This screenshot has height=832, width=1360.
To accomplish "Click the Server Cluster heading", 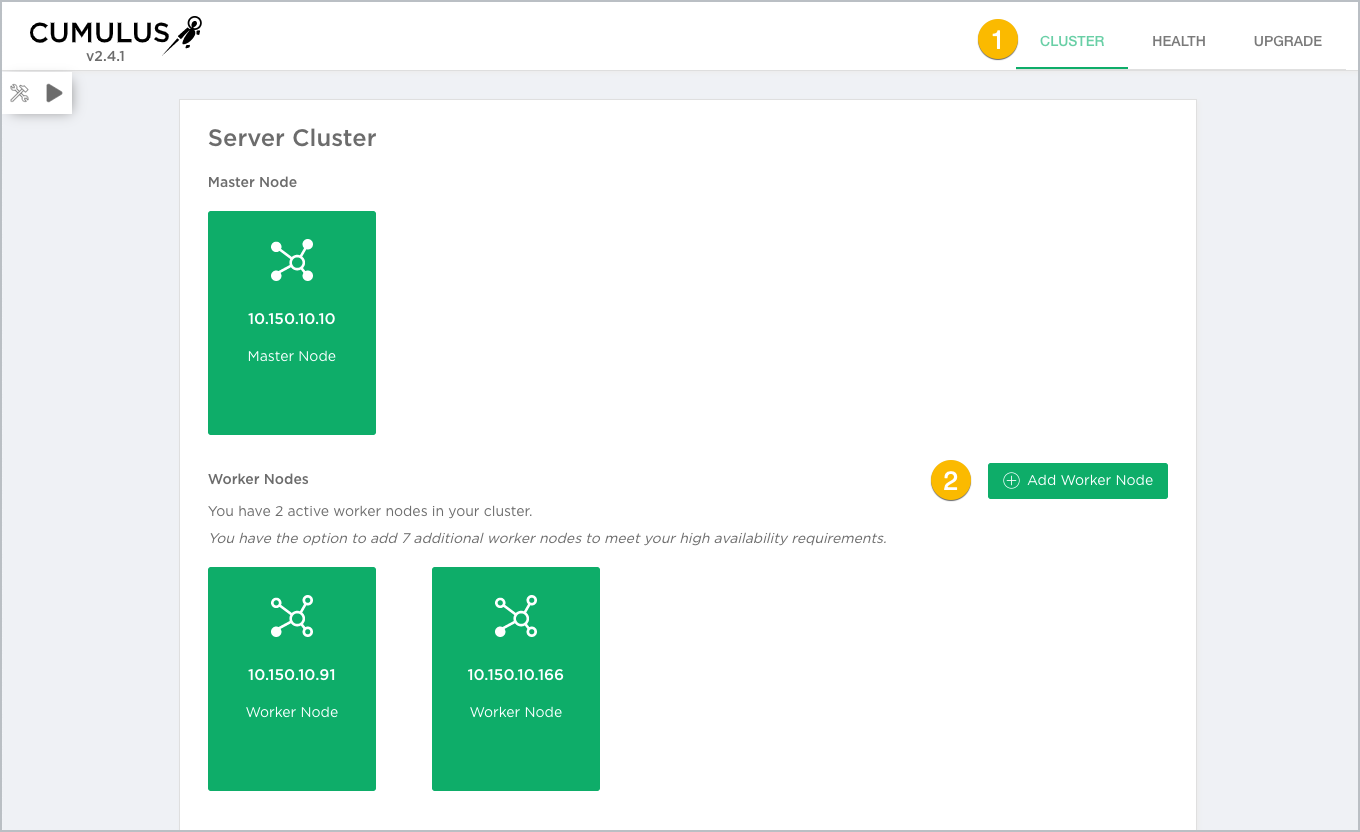I will pyautogui.click(x=291, y=138).
